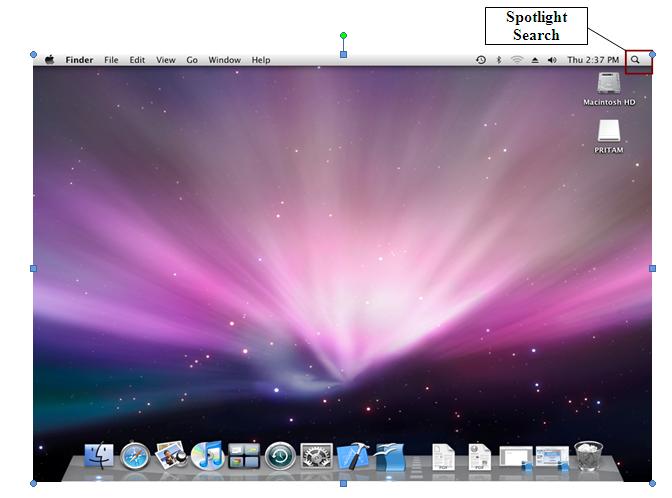Screen dimensions: 672x498
Task: Open Time Machine from the Dock
Action: click(280, 456)
